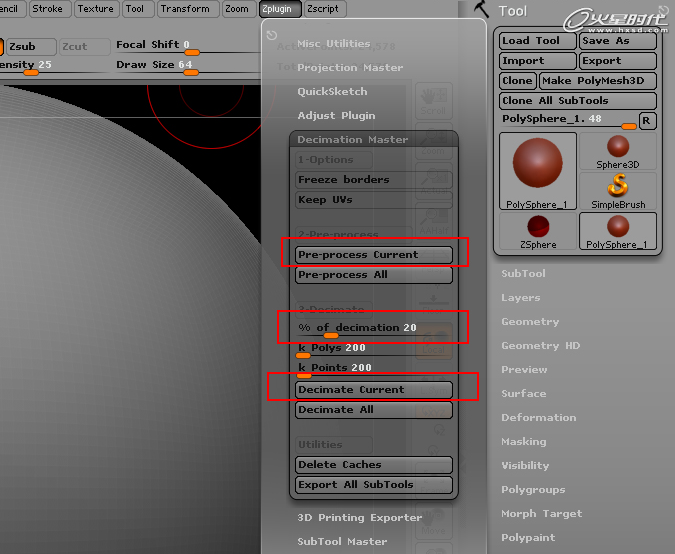This screenshot has height=554, width=675.
Task: Open the Zplugin menu
Action: 279,9
